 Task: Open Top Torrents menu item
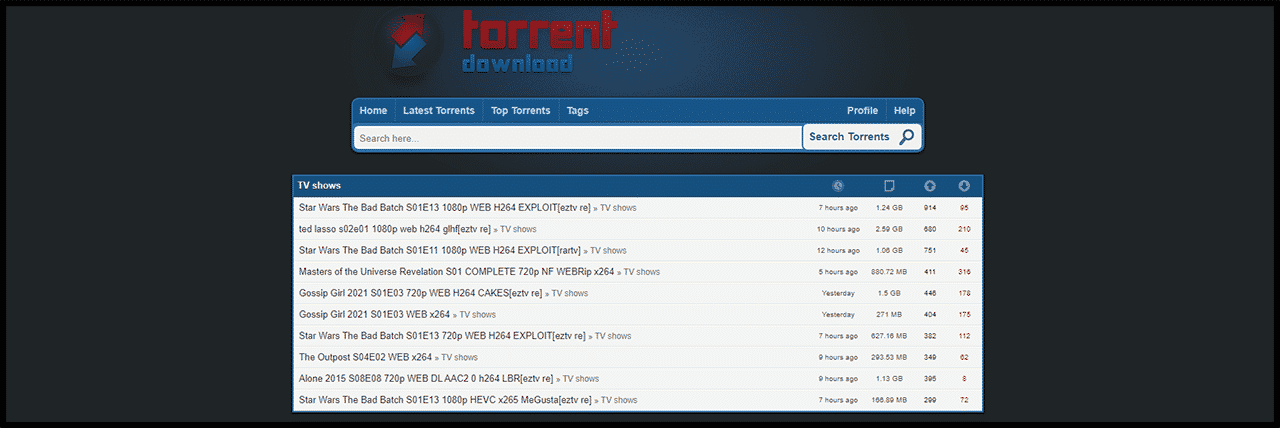(520, 111)
